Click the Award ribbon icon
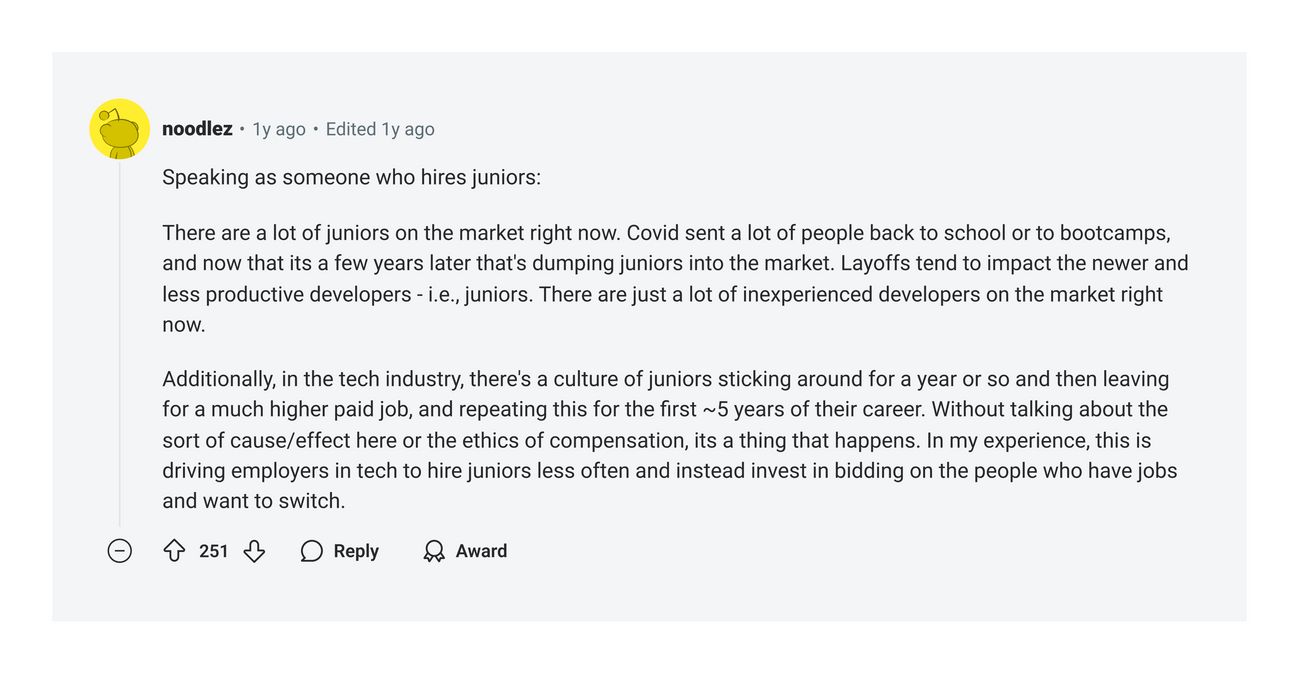 [434, 551]
